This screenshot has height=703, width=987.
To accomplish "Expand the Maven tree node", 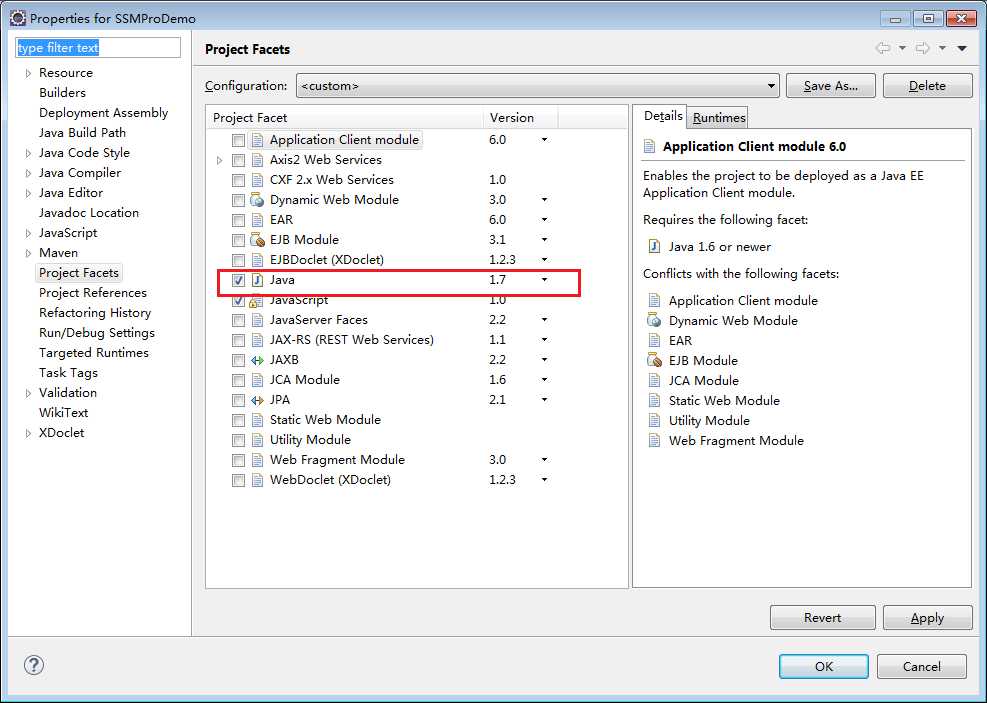I will coord(28,253).
